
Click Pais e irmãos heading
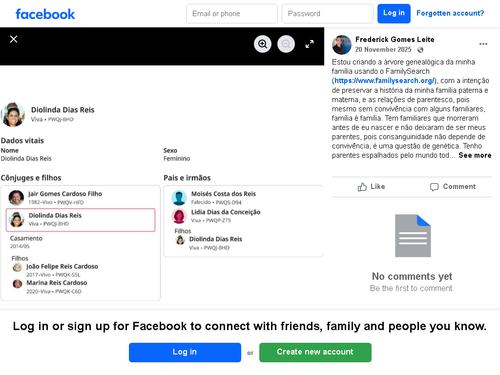[x=187, y=178]
